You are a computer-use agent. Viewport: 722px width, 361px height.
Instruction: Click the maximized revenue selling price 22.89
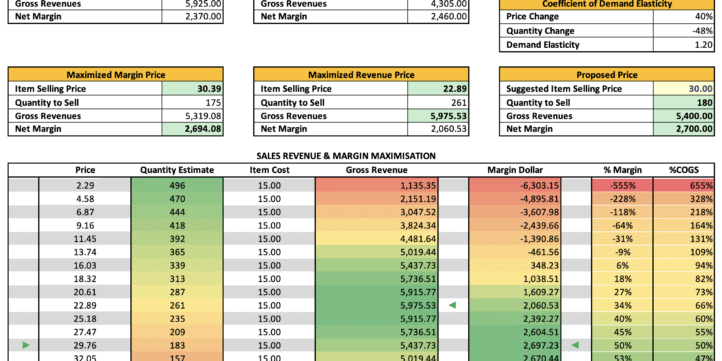tap(438, 89)
